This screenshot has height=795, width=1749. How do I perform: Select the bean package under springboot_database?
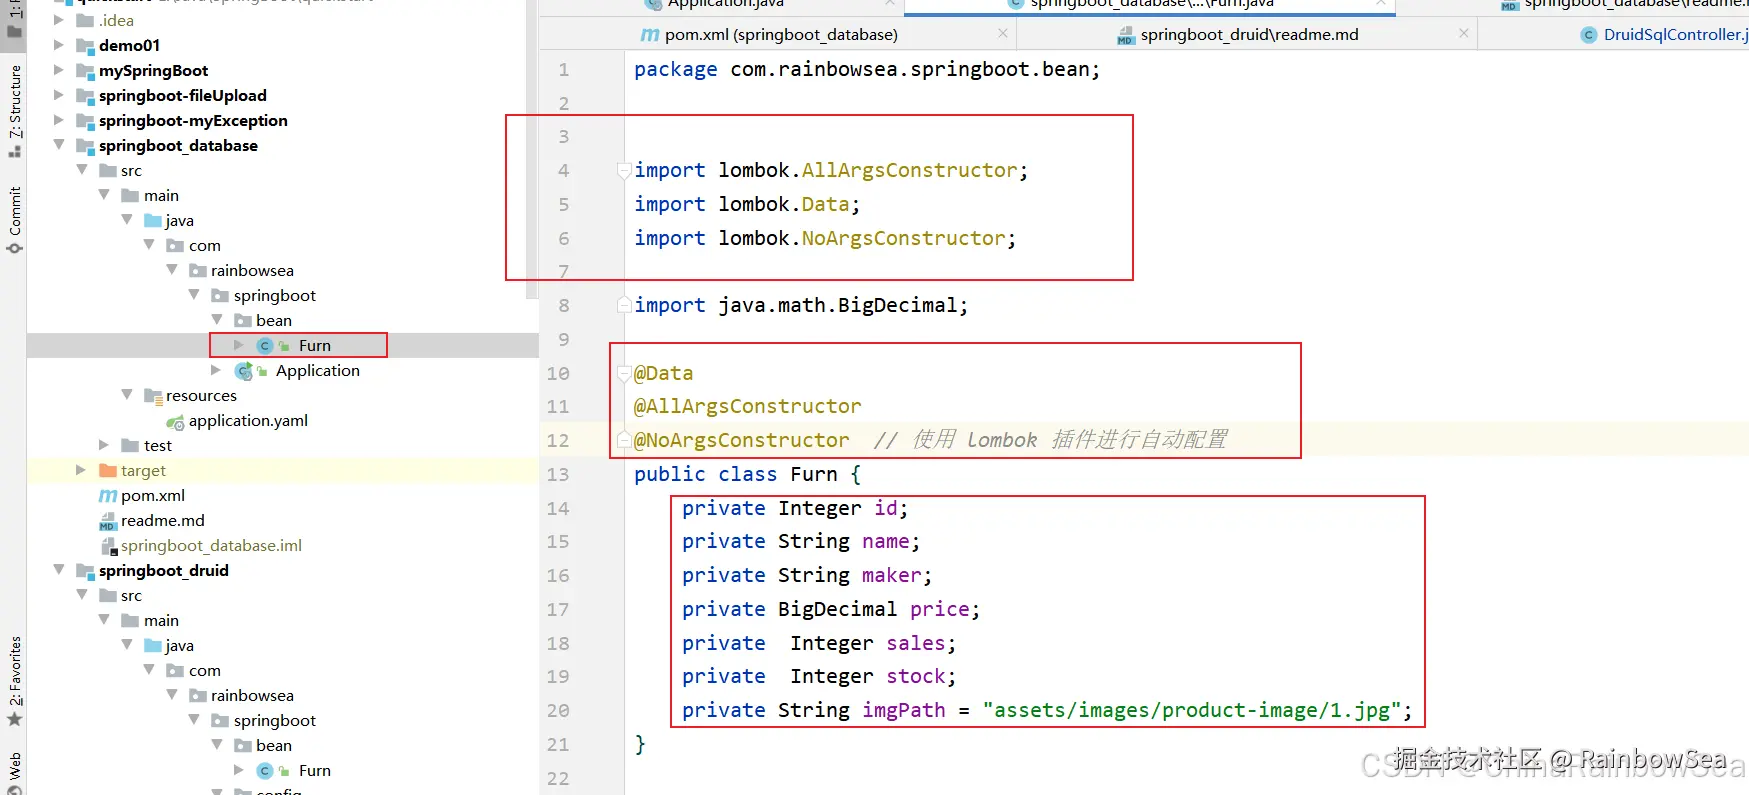coord(274,320)
